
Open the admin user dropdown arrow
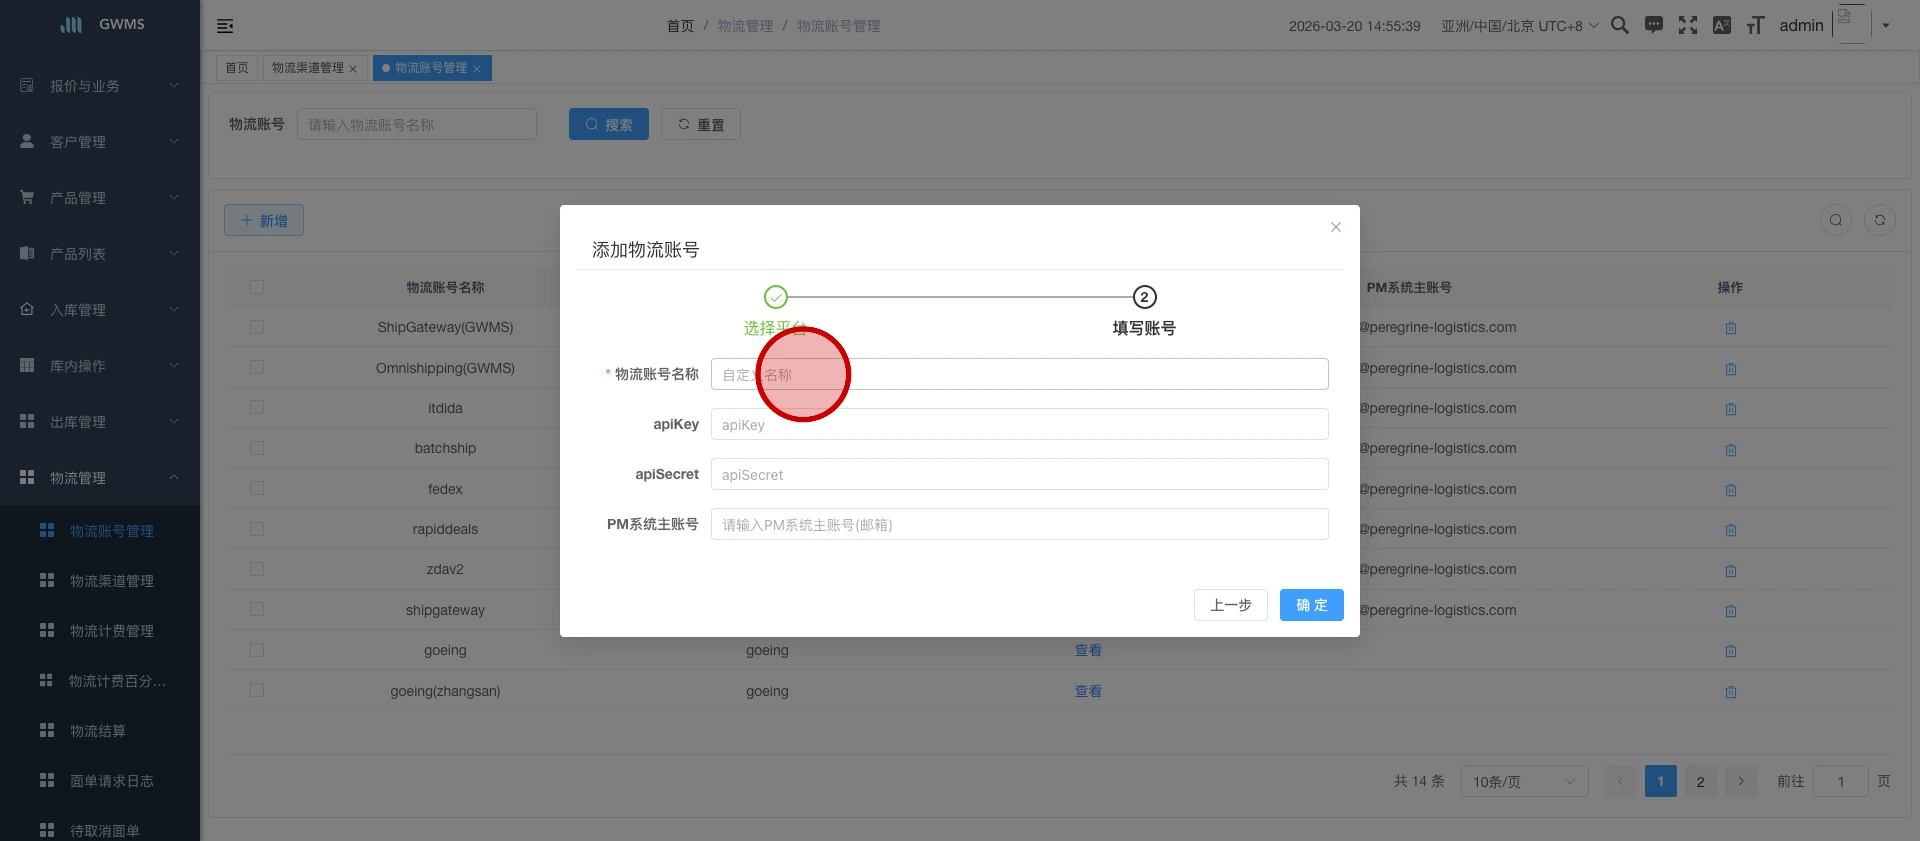[x=1886, y=26]
